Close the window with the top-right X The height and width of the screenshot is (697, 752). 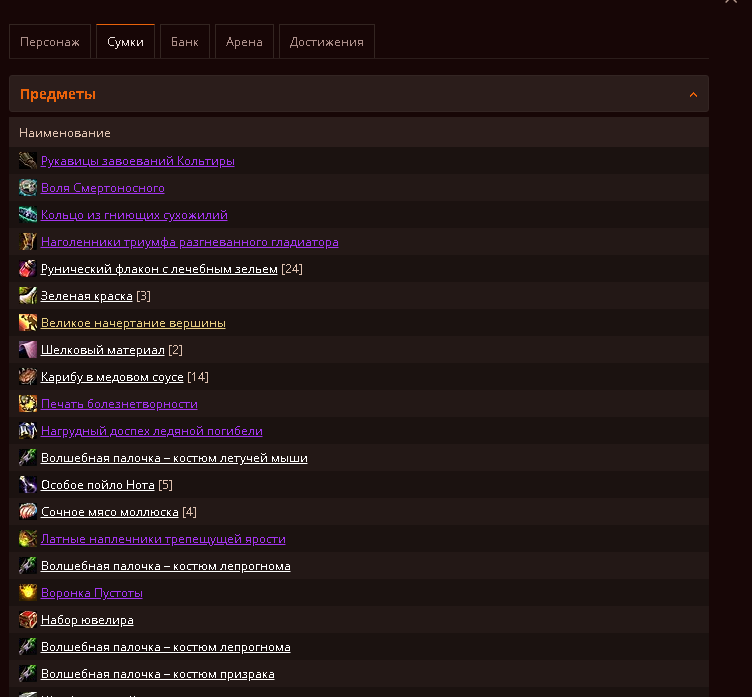pos(731,3)
